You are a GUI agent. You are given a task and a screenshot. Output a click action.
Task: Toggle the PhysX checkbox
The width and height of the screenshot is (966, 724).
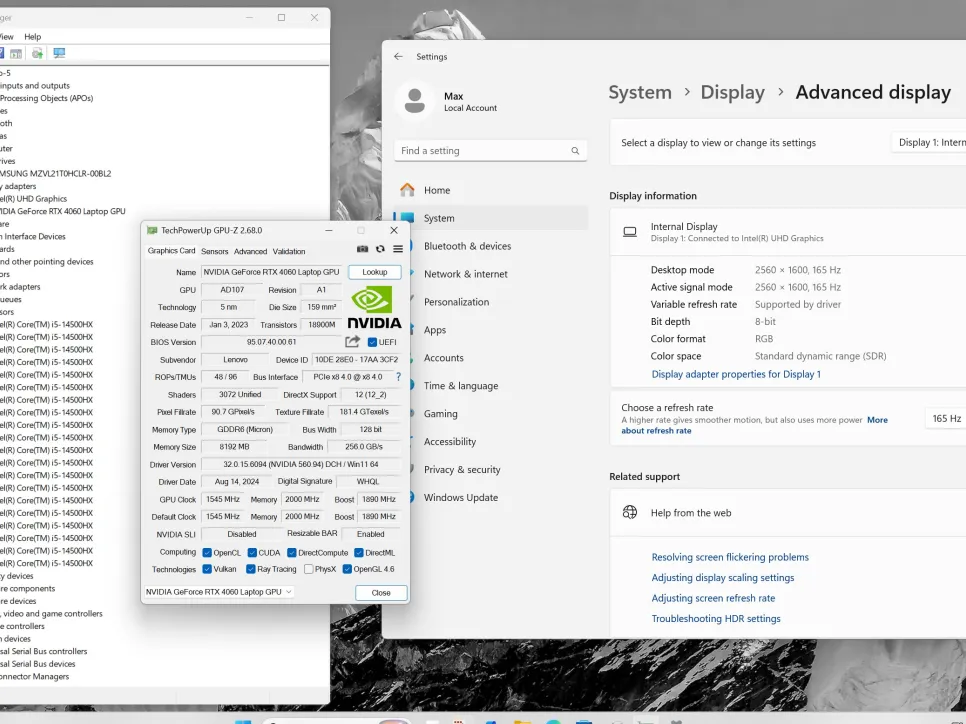click(x=309, y=569)
